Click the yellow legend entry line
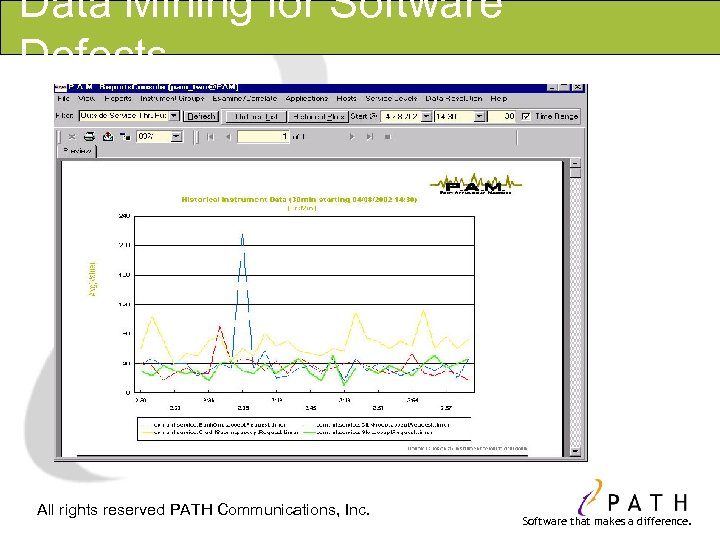 [147, 433]
